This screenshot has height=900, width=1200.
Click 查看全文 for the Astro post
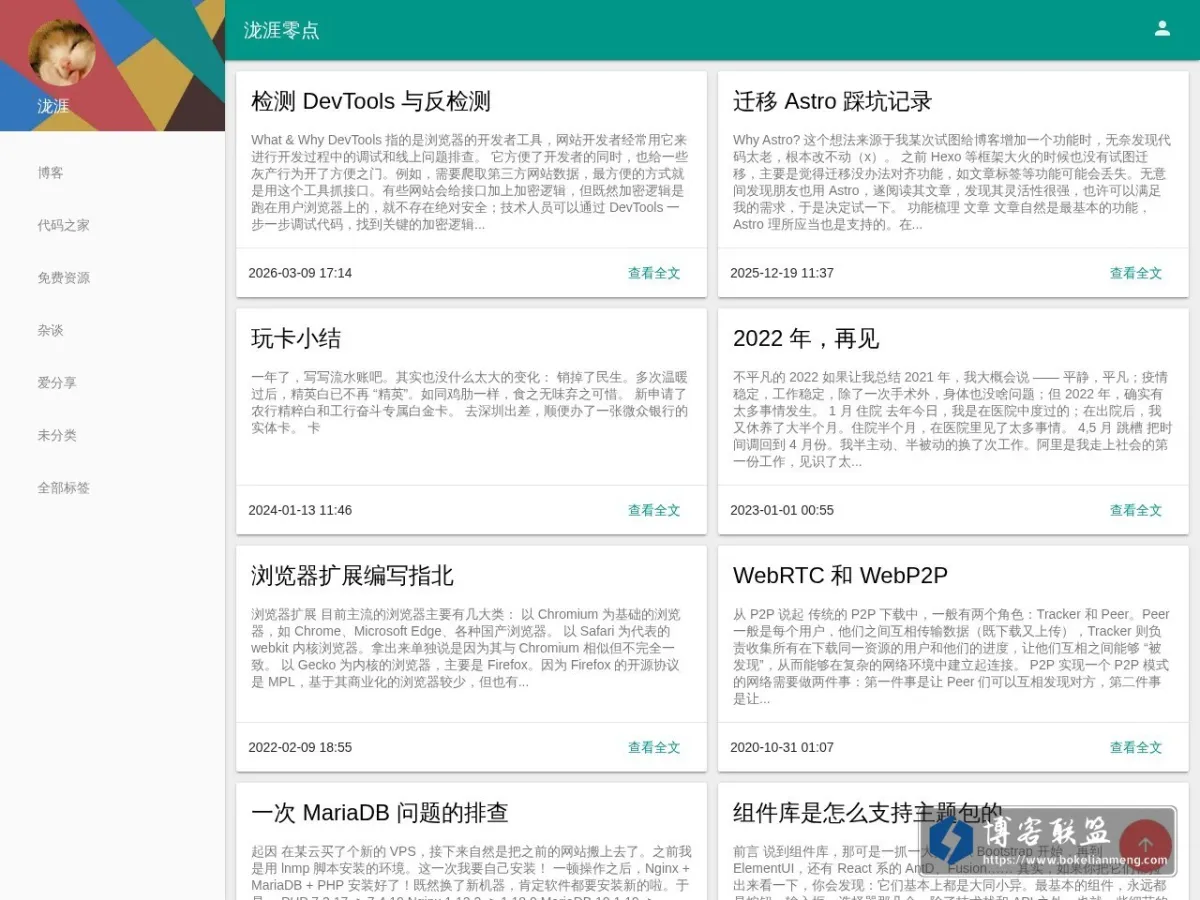1136,273
